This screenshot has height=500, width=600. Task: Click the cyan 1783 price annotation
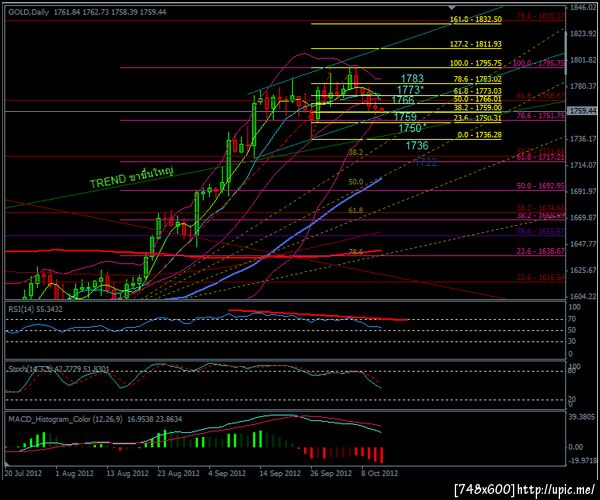412,78
